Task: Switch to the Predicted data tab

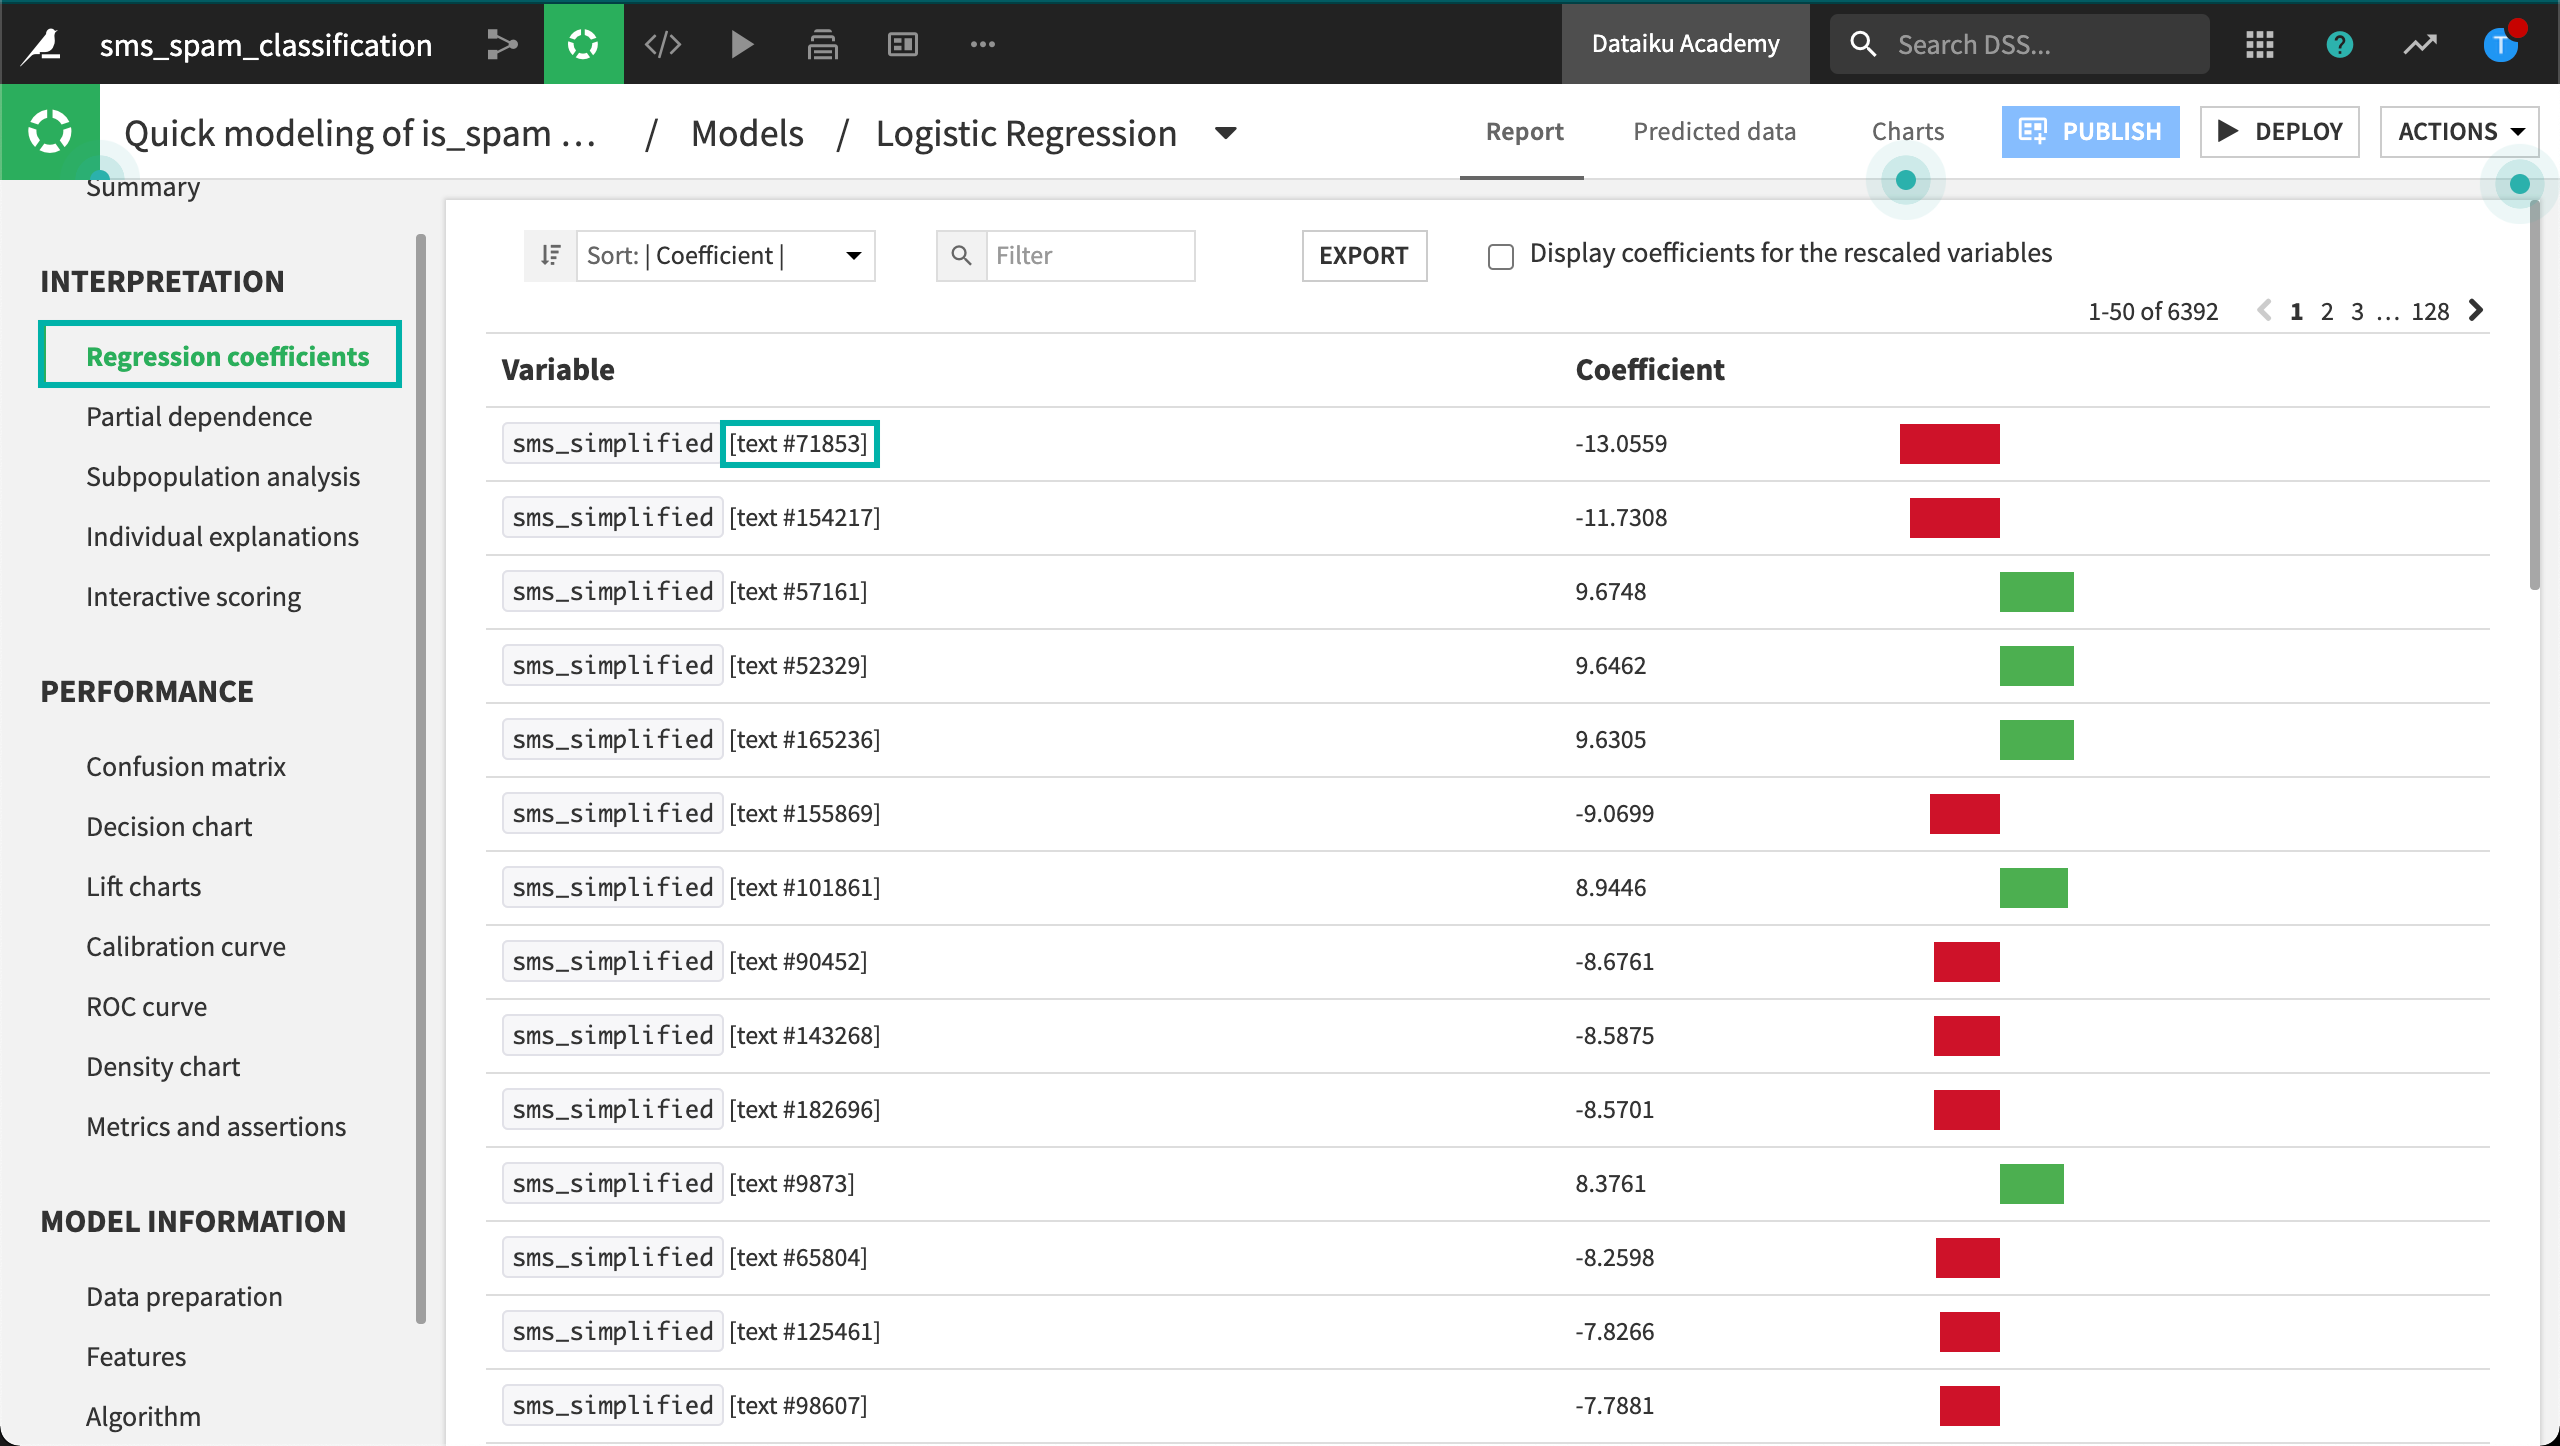Action: [x=1714, y=131]
